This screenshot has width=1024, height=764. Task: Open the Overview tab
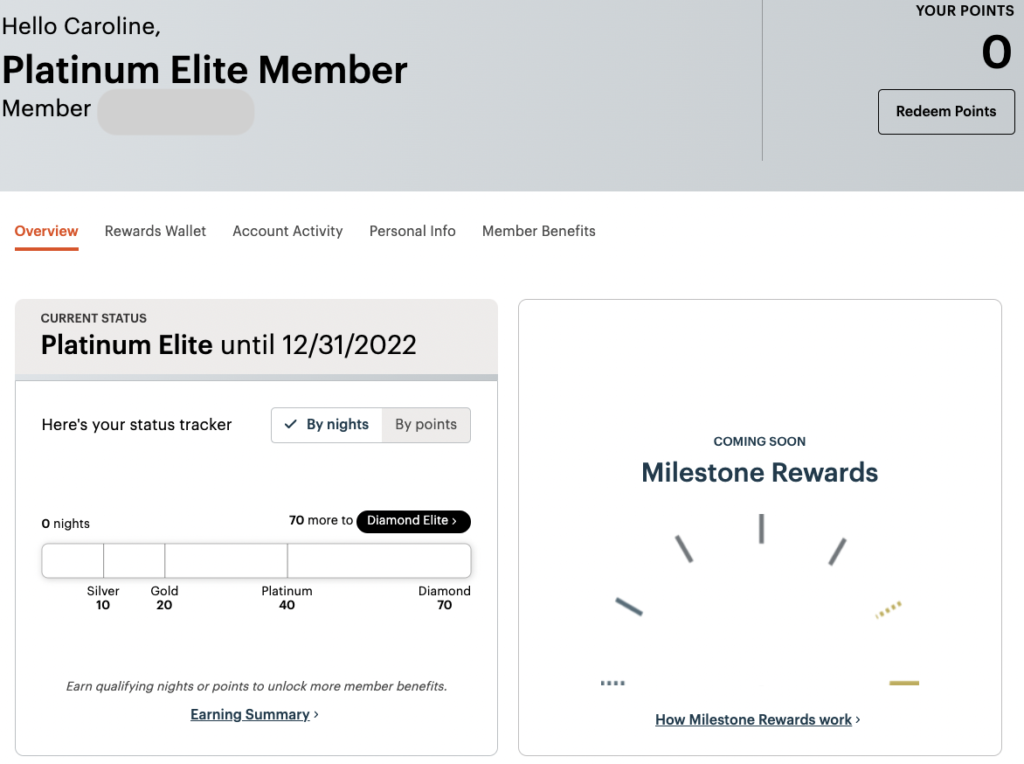pos(46,231)
